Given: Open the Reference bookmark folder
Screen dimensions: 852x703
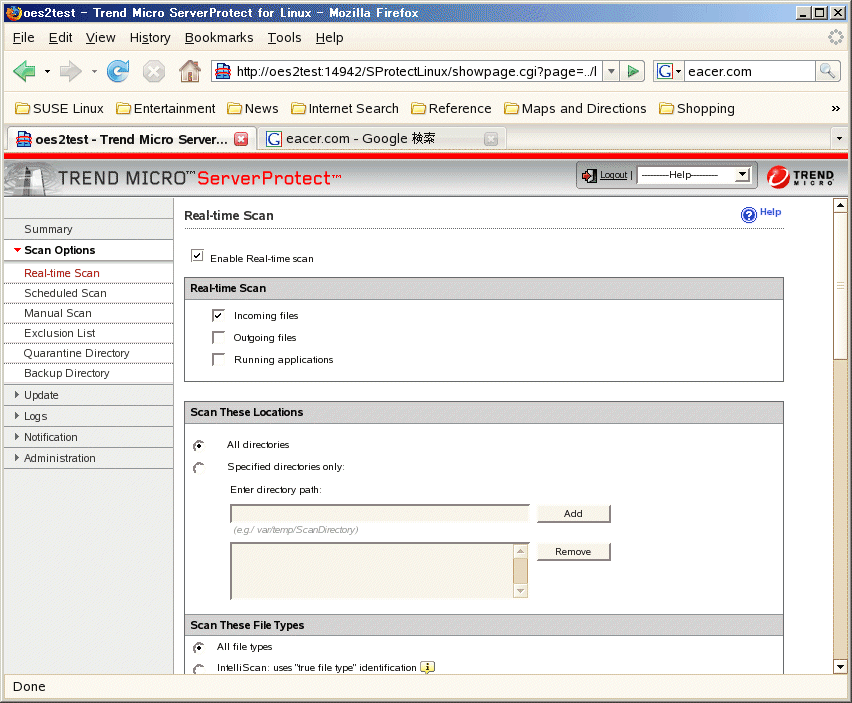Looking at the screenshot, I should pyautogui.click(x=451, y=109).
